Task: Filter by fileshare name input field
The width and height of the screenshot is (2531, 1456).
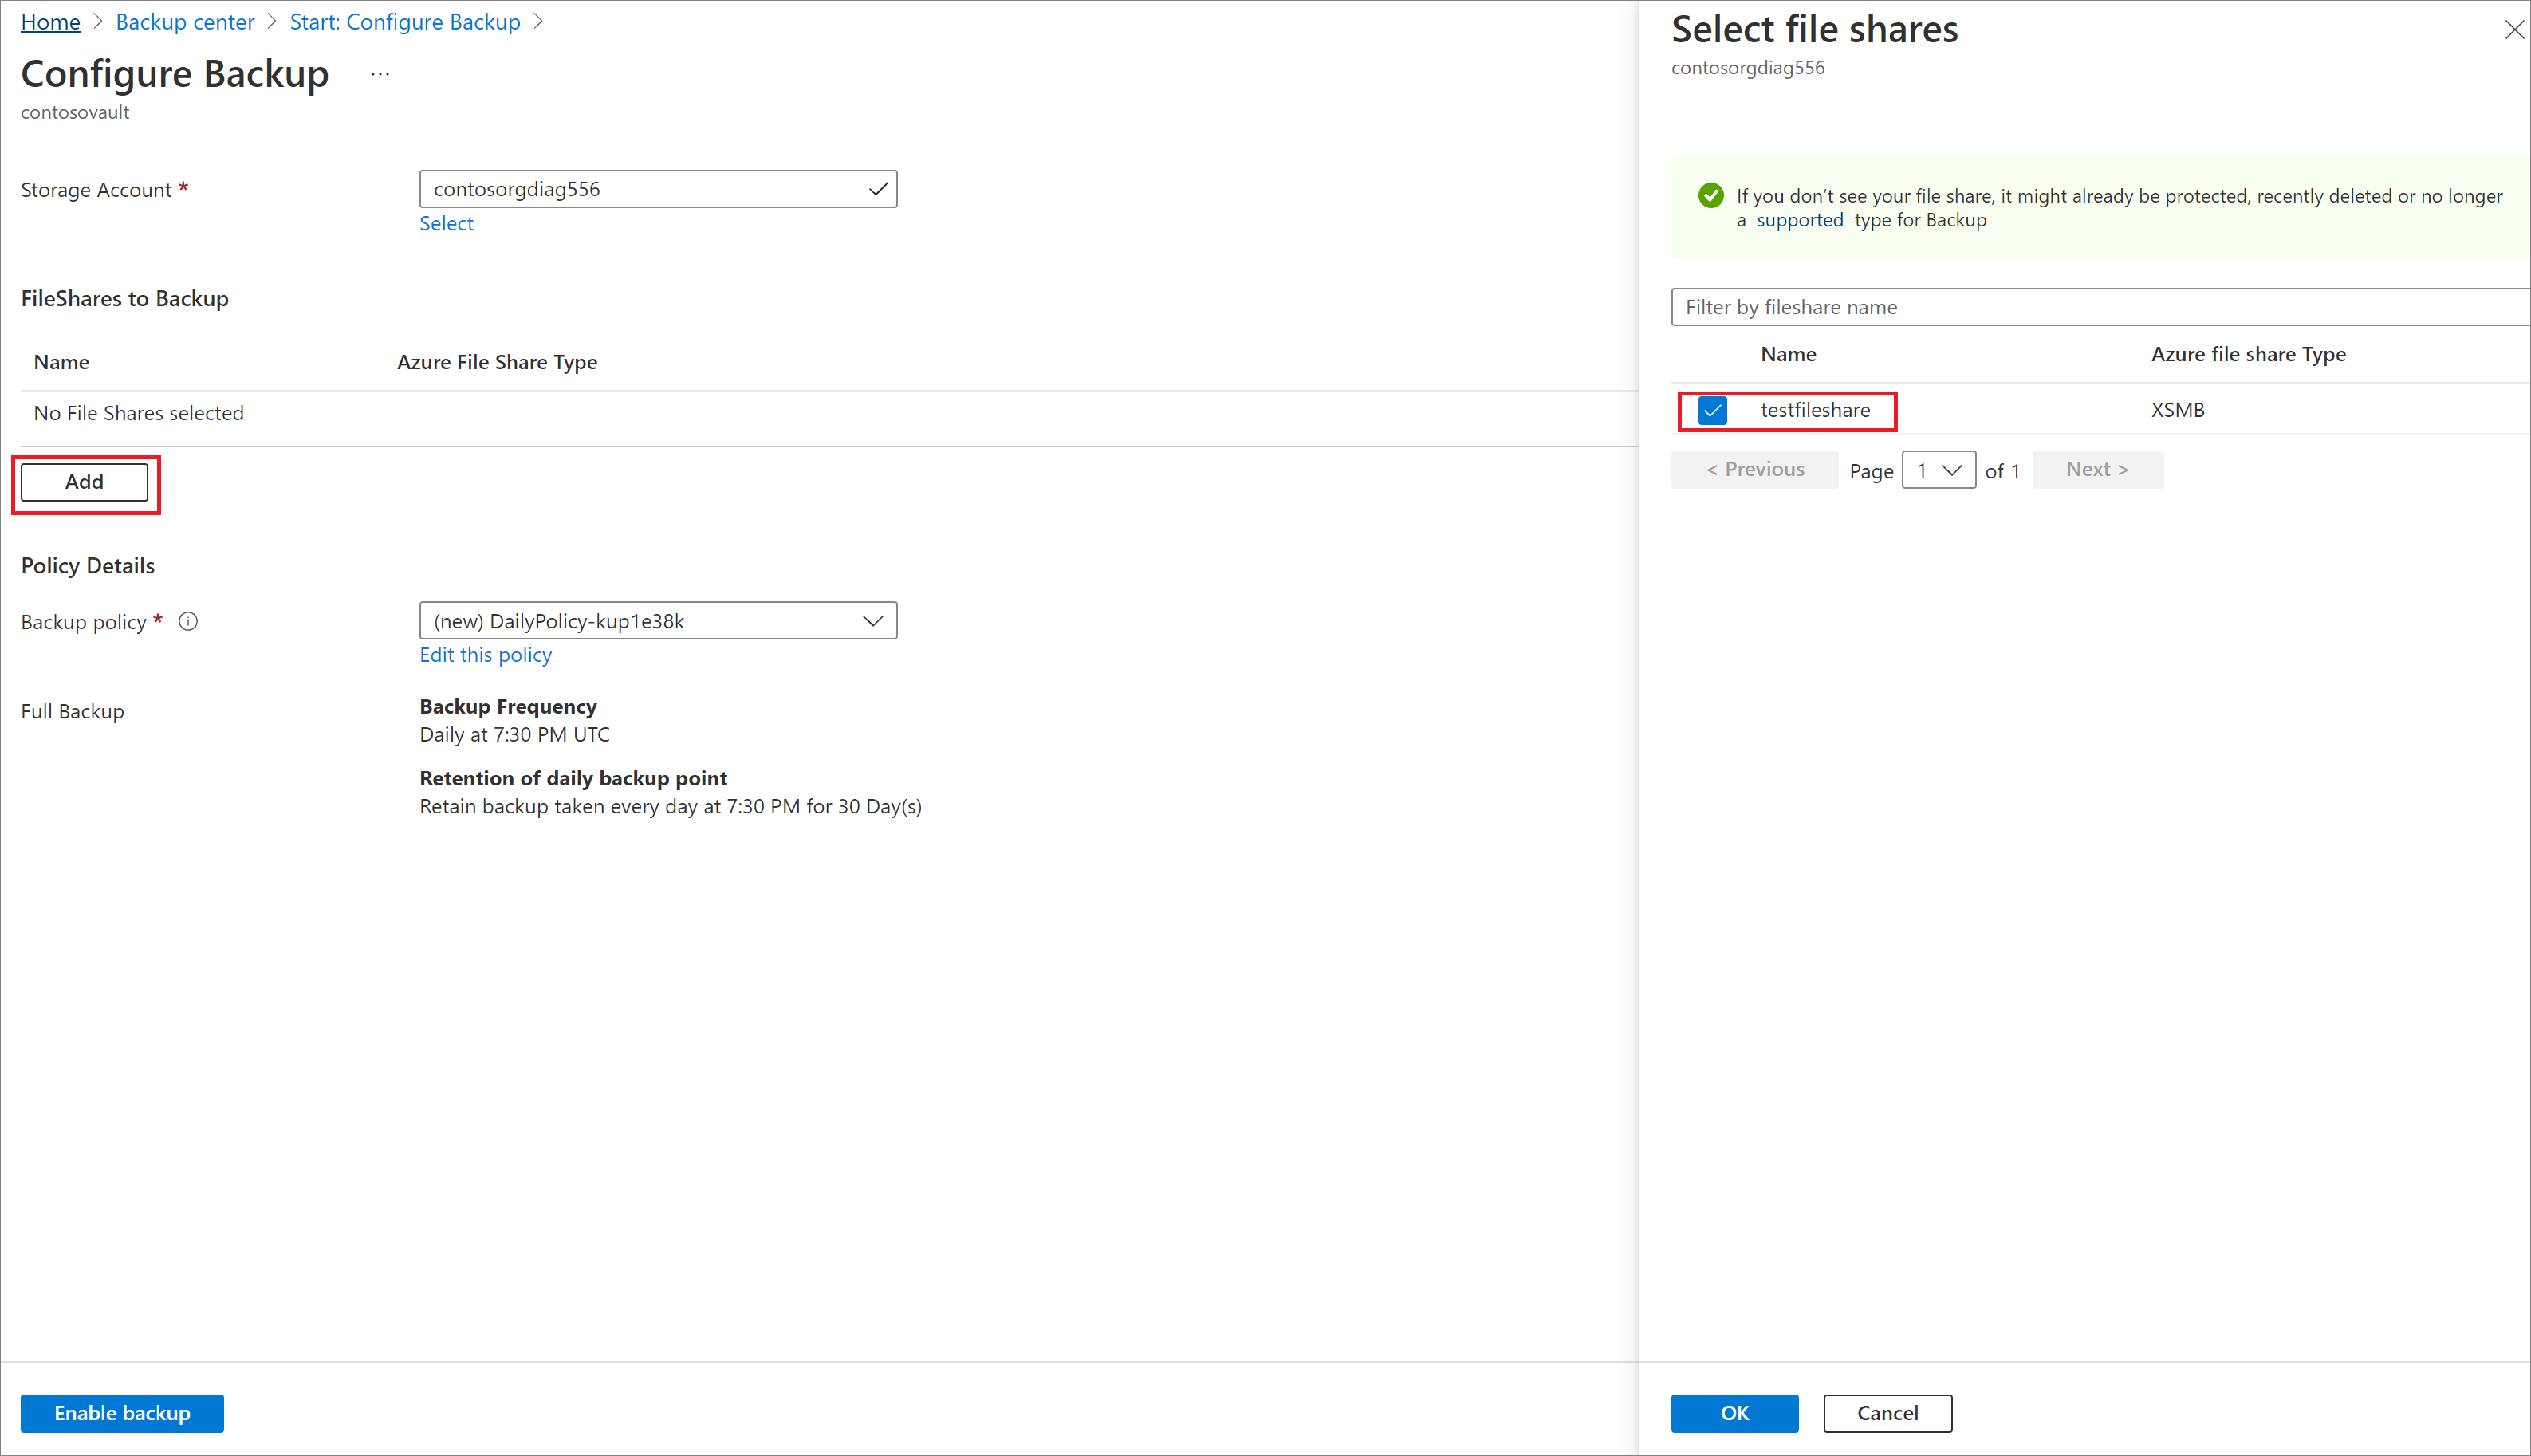Action: coord(2100,306)
